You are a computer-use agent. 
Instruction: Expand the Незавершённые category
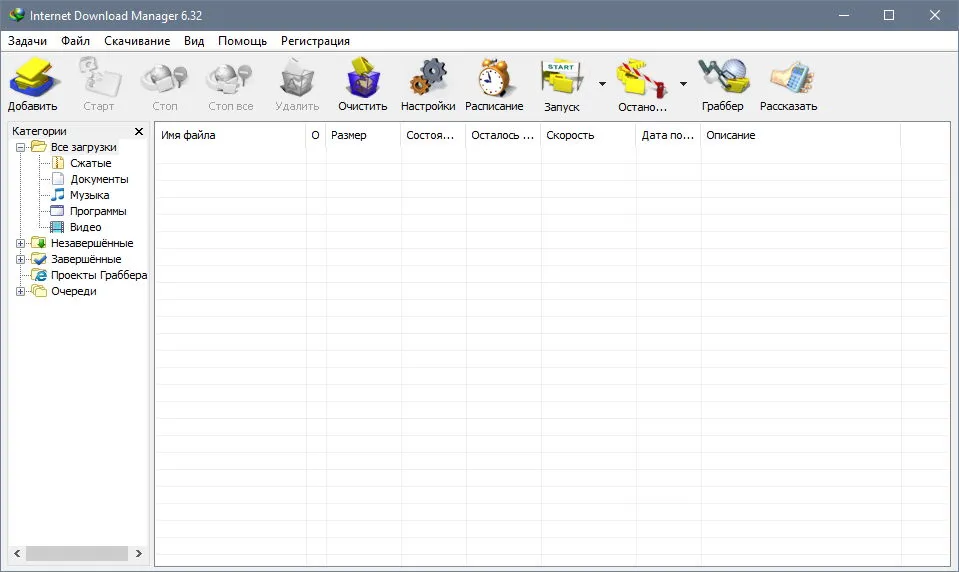pos(20,243)
